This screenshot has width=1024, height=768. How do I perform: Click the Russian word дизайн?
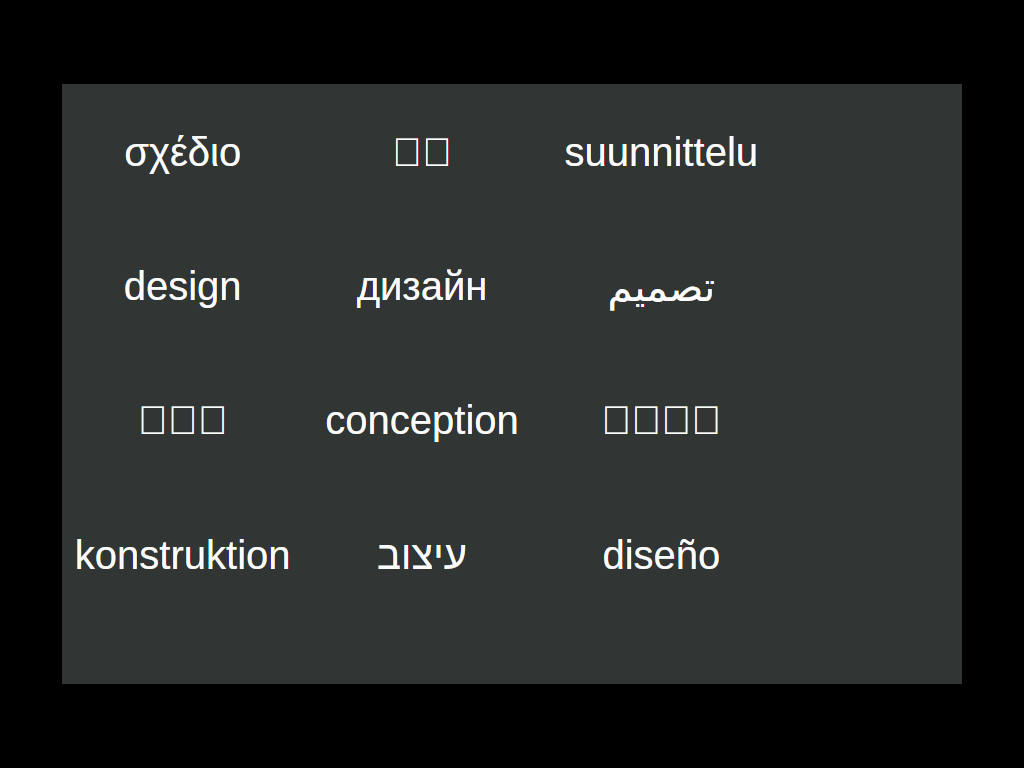point(421,287)
